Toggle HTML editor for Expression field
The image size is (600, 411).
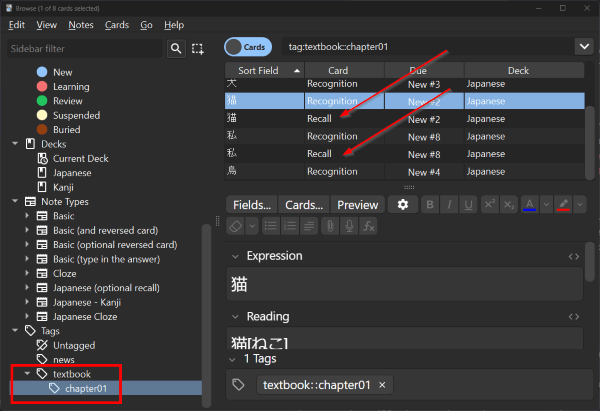point(574,256)
